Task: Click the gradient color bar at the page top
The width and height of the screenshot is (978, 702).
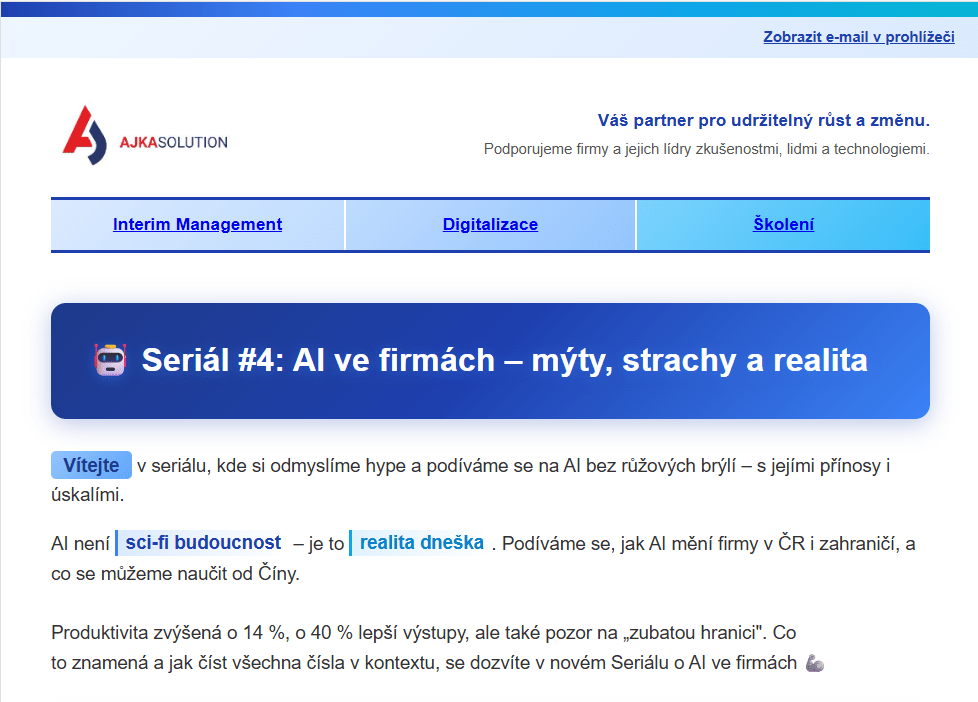Action: pos(489,8)
